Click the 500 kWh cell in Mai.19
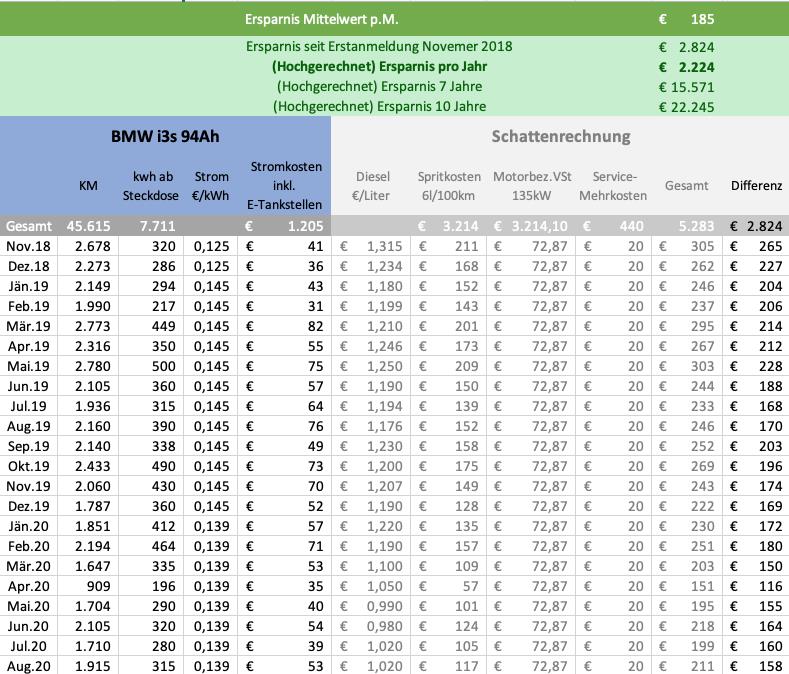The image size is (789, 674). tap(164, 366)
